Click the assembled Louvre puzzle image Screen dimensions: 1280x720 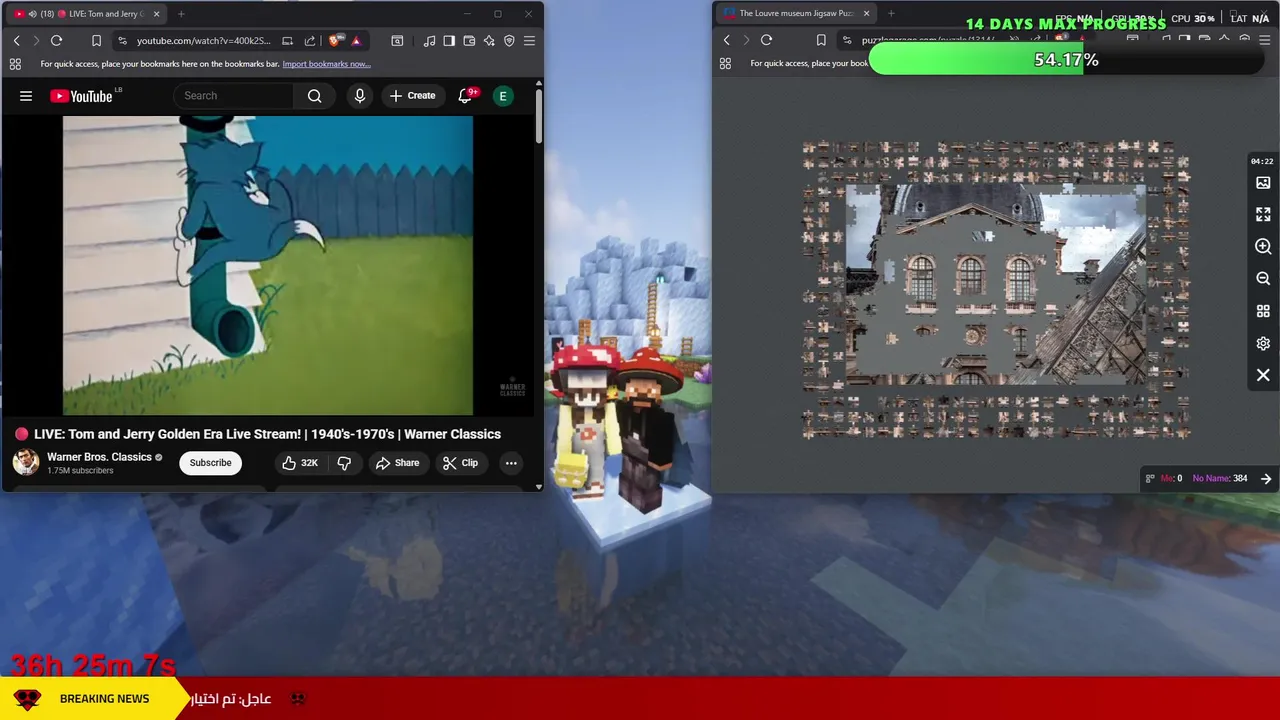(x=996, y=284)
